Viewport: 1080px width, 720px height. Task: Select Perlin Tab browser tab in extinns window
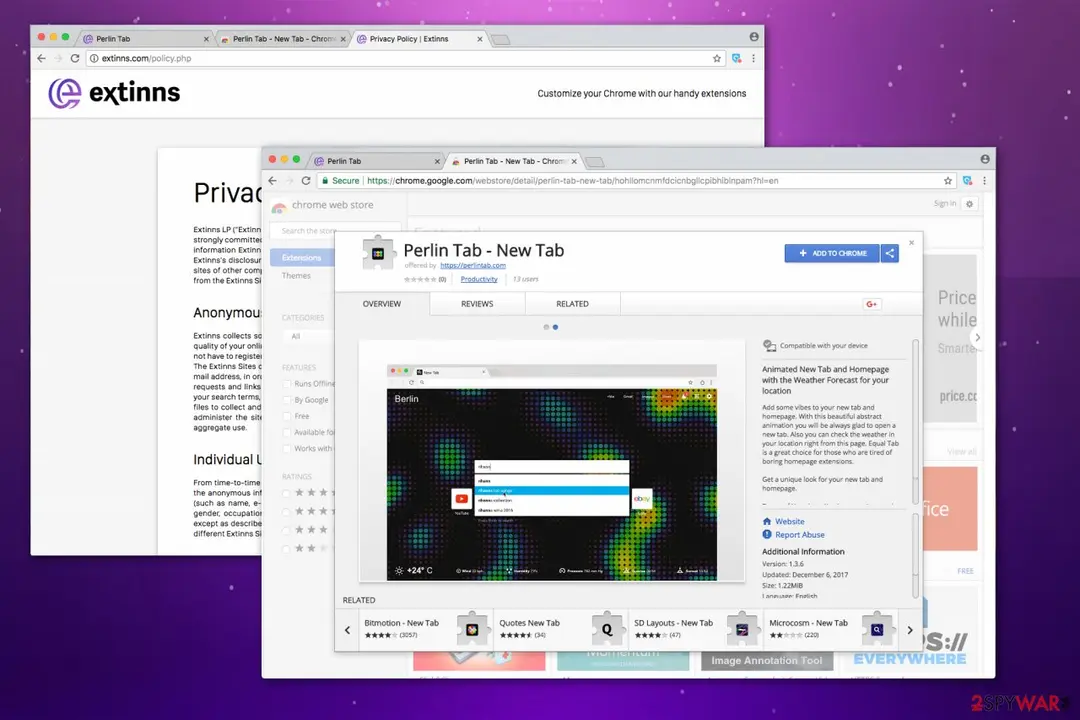(x=145, y=39)
